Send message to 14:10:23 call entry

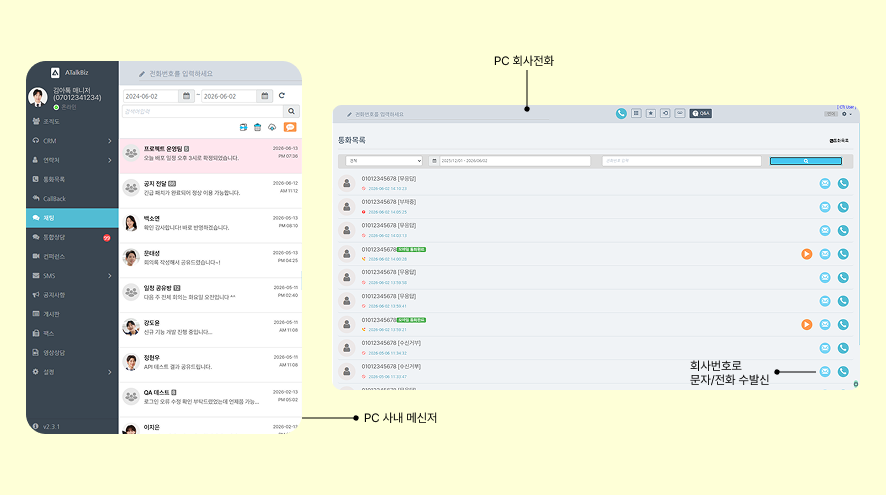coord(825,184)
